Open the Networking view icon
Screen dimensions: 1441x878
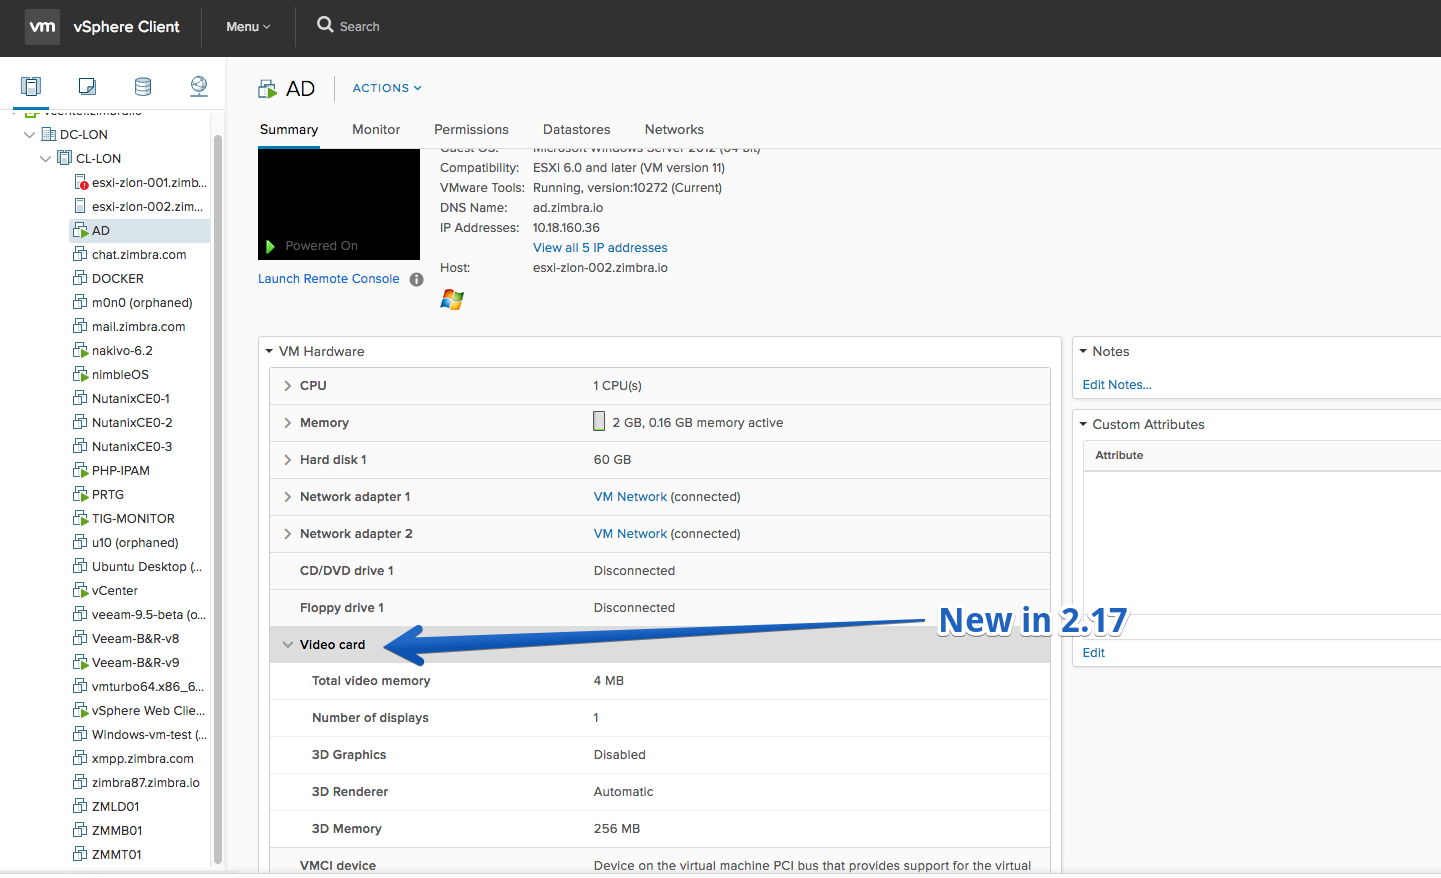click(x=199, y=86)
